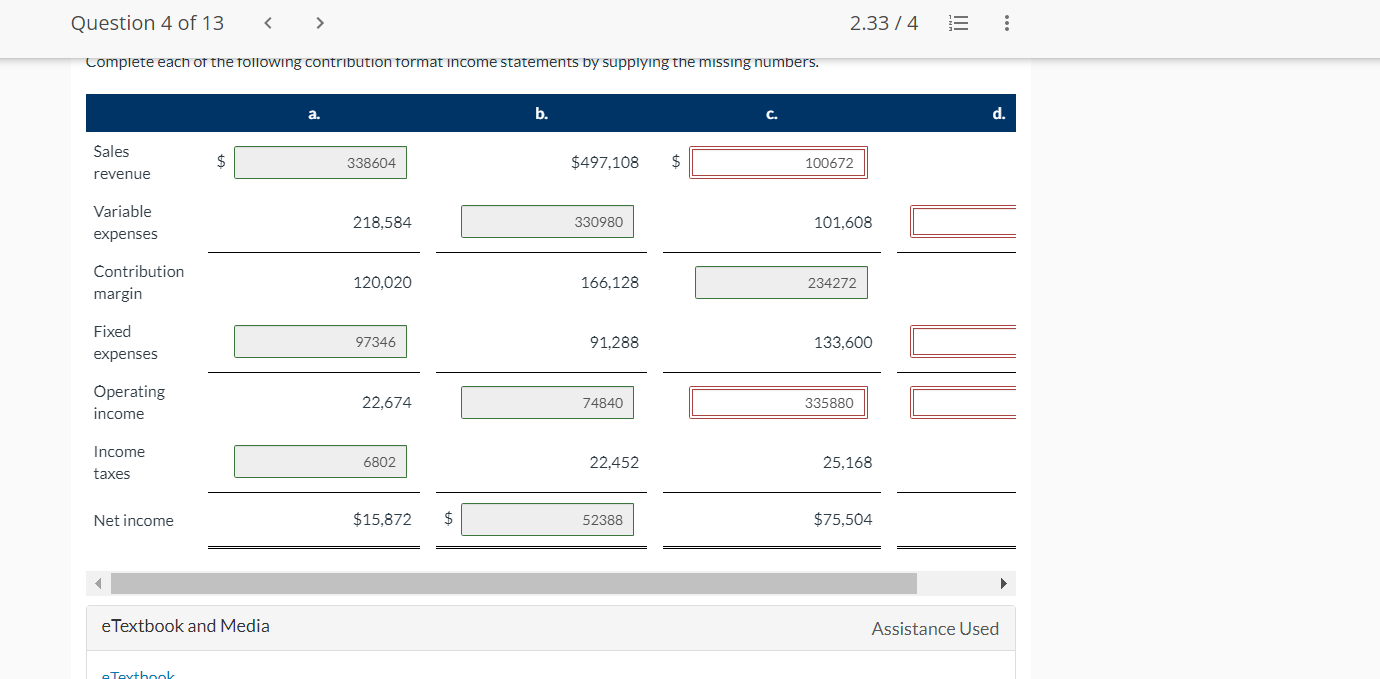Image resolution: width=1380 pixels, height=679 pixels.
Task: Click the value 166,128 in column b
Action: click(x=610, y=283)
